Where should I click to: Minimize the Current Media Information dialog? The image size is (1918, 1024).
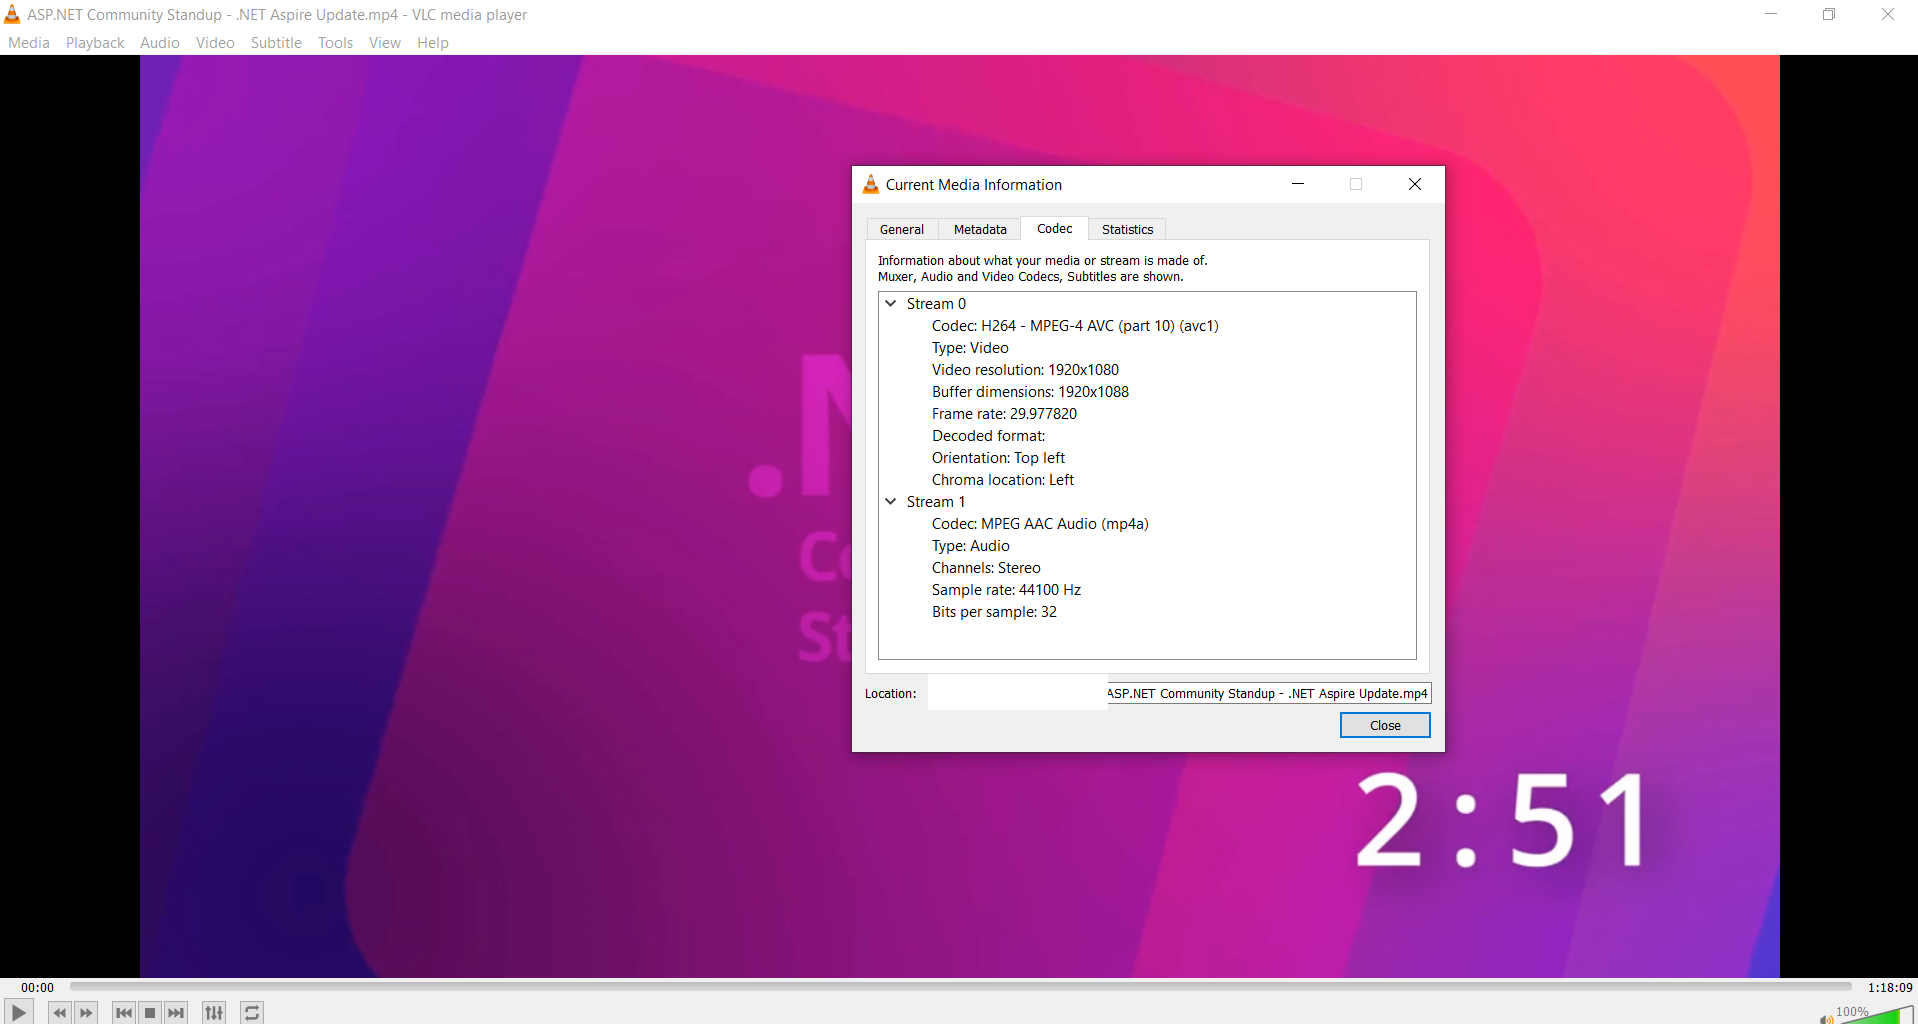pos(1298,184)
